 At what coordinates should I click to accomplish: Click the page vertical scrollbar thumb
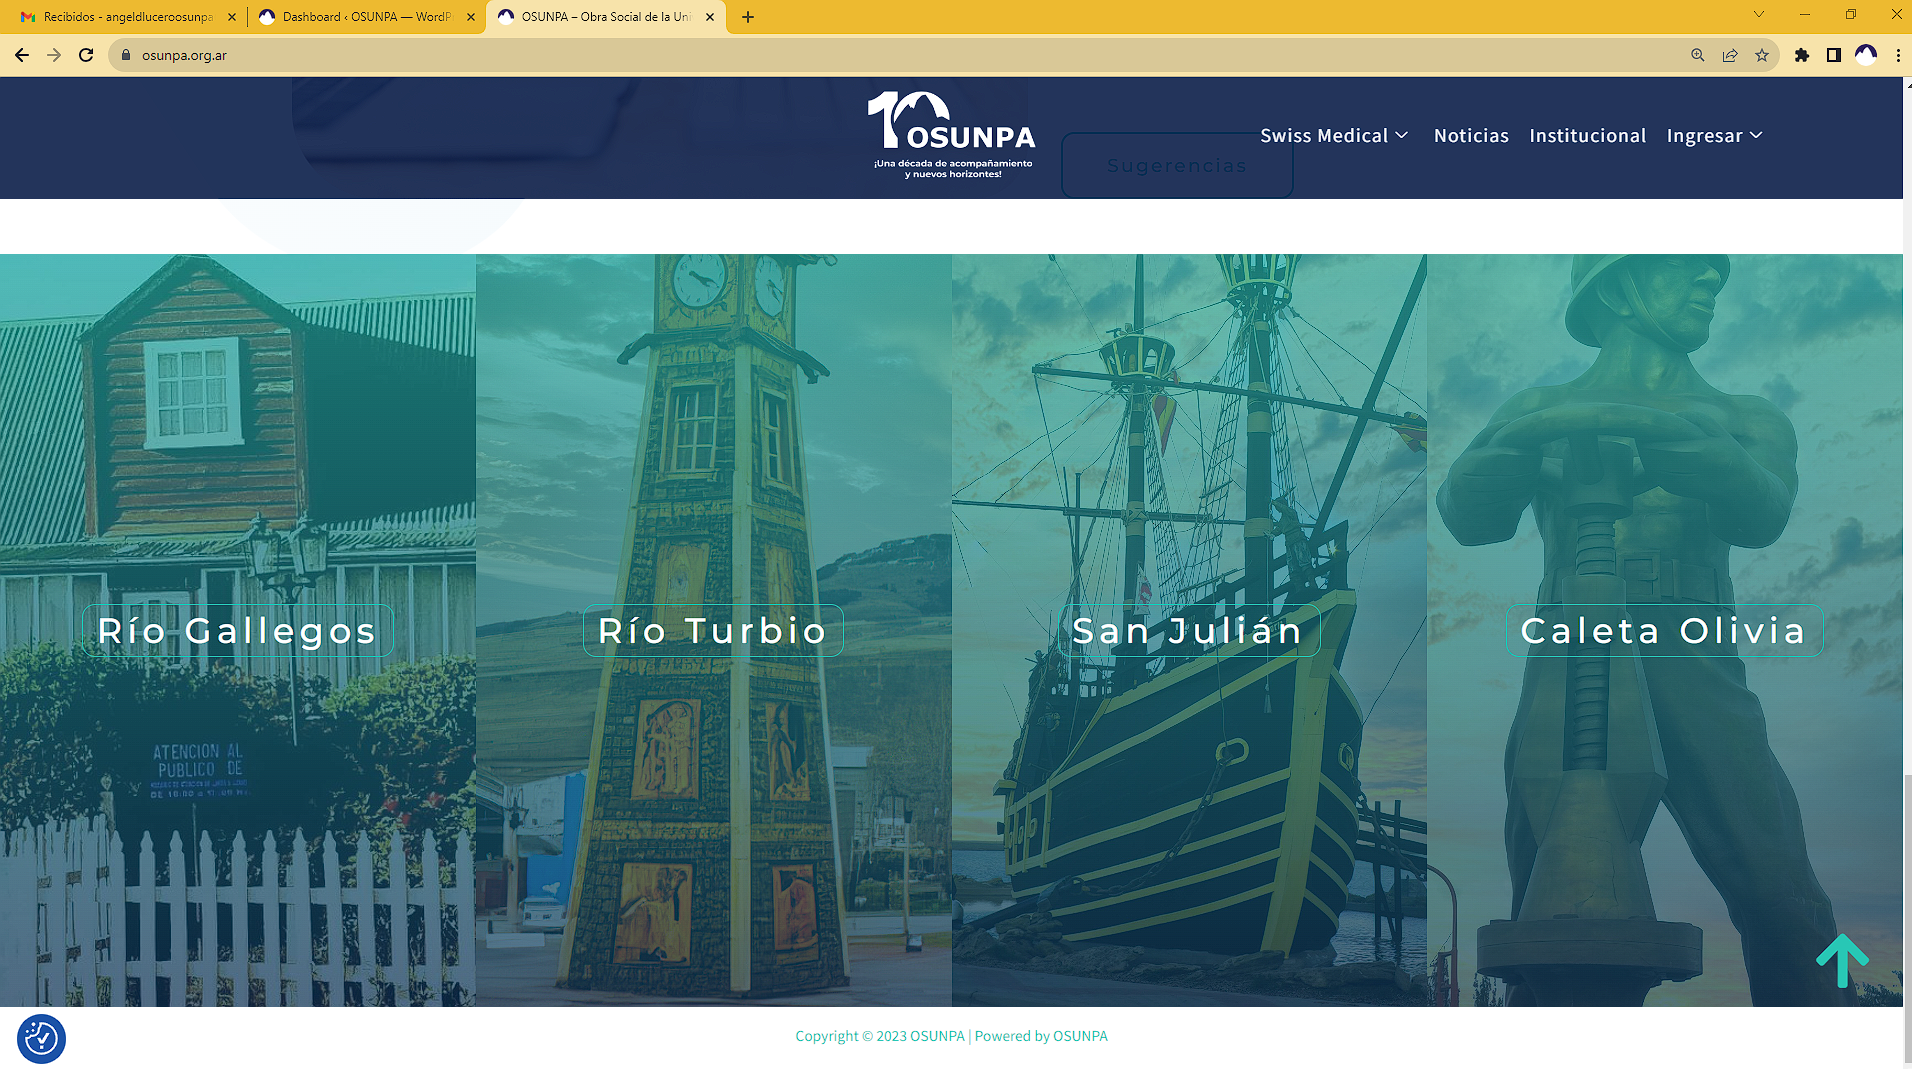[1907, 918]
